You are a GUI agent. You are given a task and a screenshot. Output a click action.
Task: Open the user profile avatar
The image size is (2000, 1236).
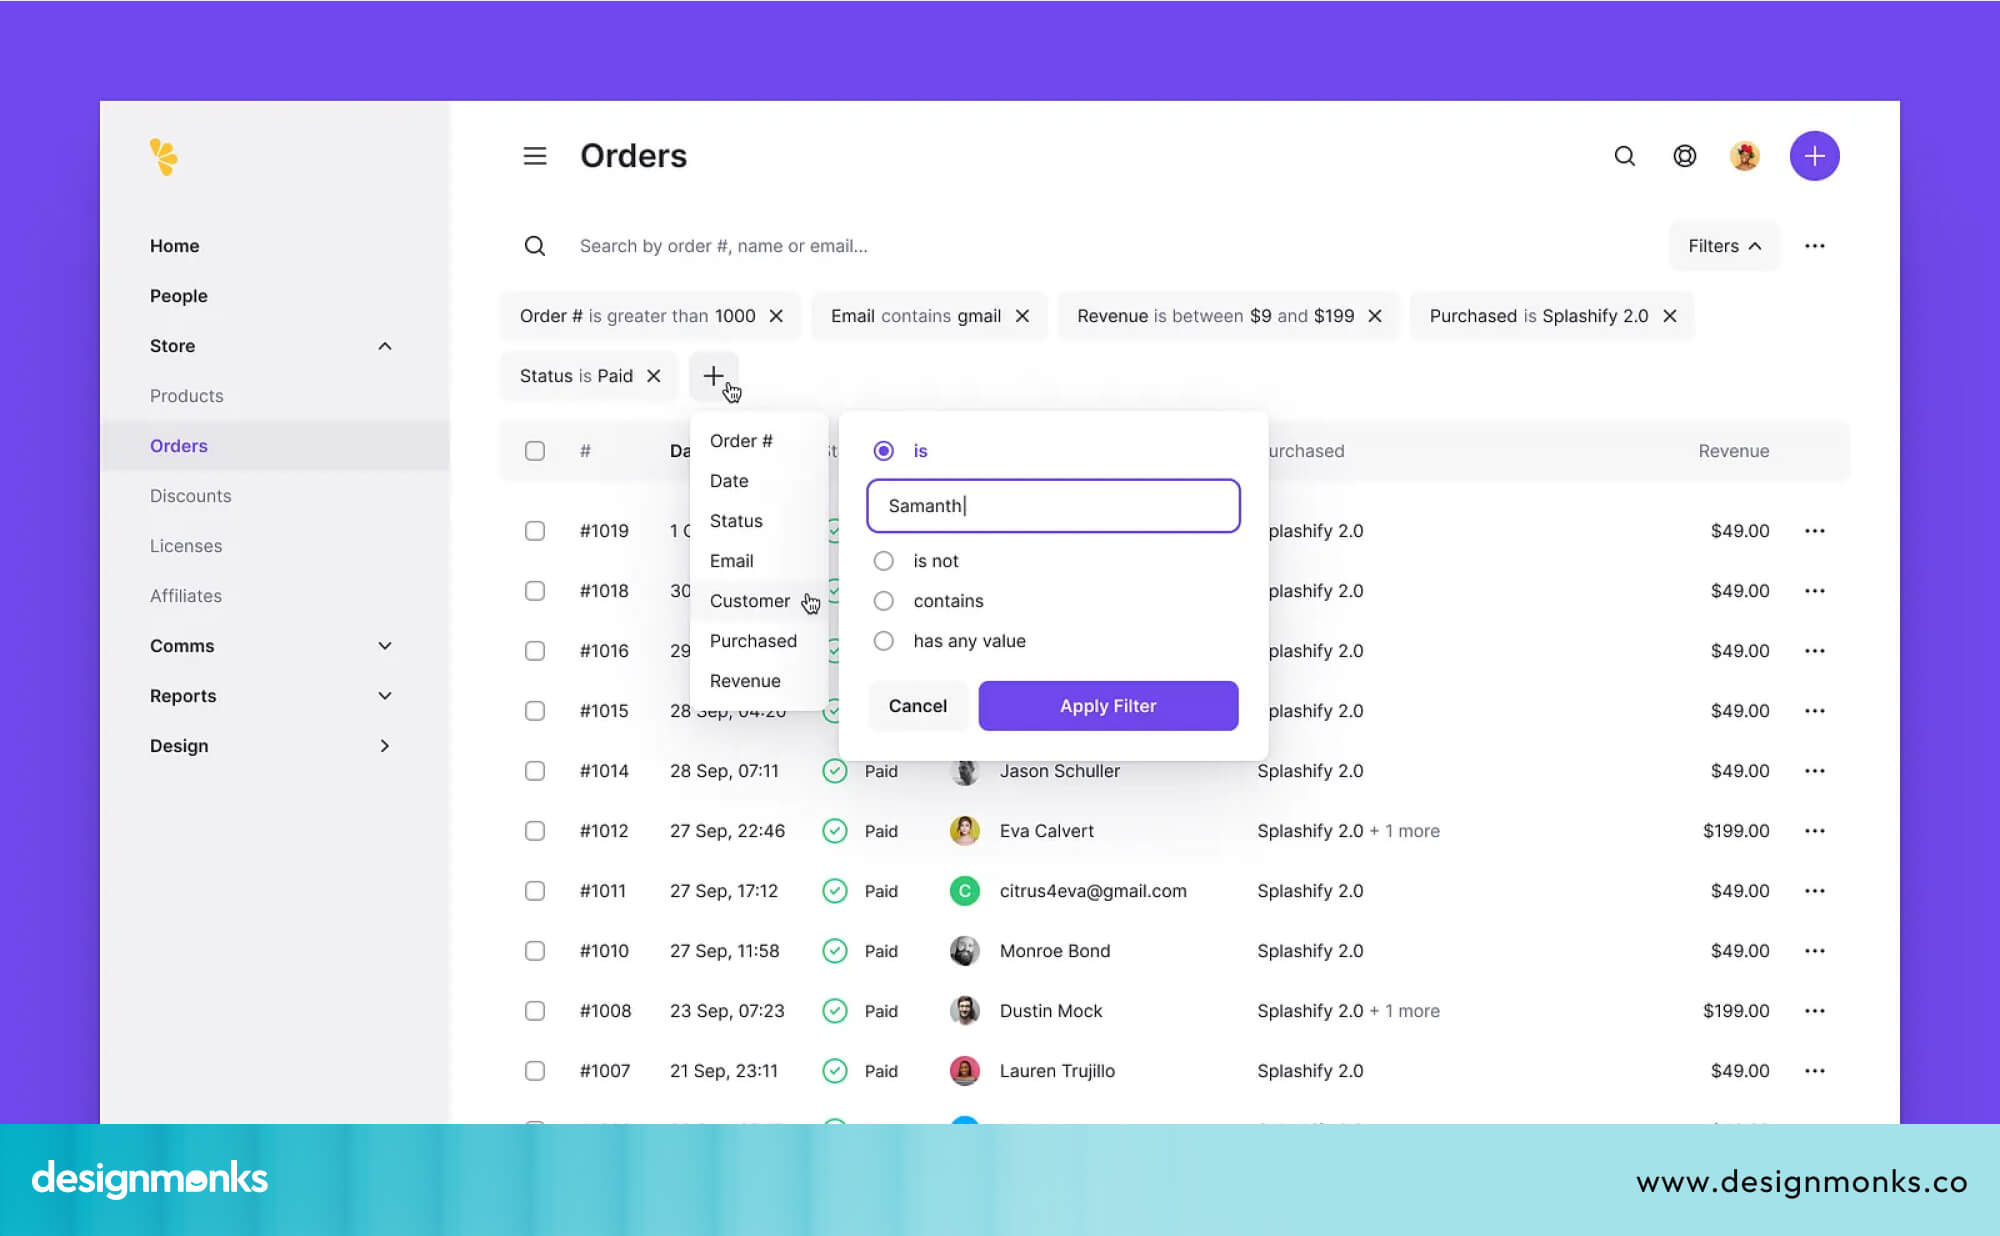tap(1745, 156)
